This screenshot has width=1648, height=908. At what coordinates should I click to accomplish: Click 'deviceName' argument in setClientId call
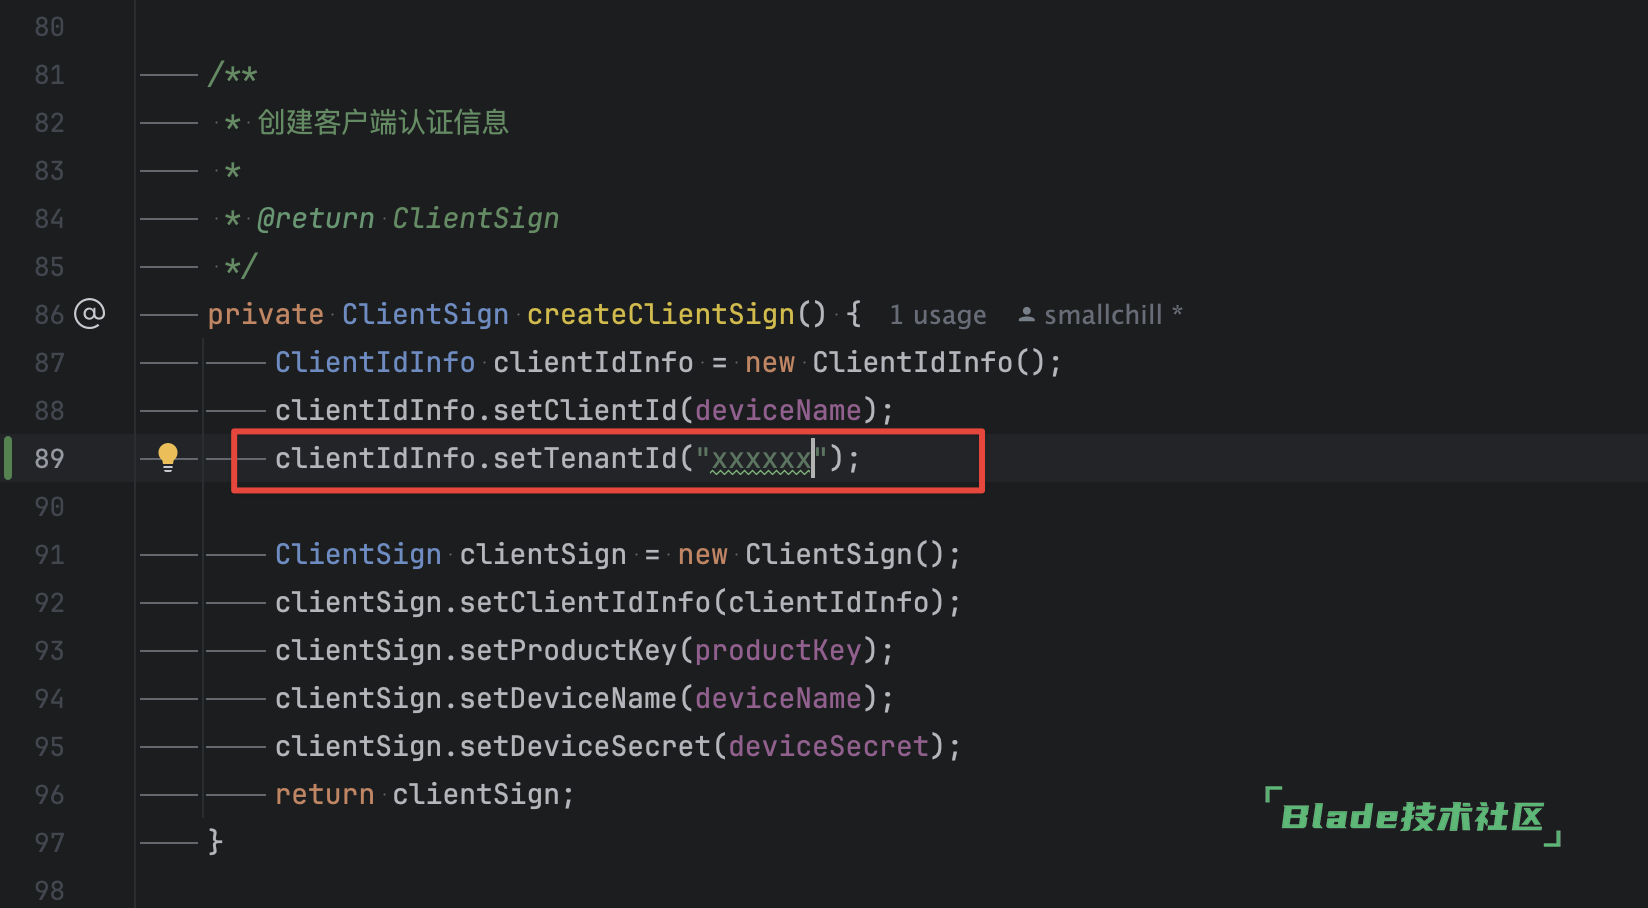point(778,410)
